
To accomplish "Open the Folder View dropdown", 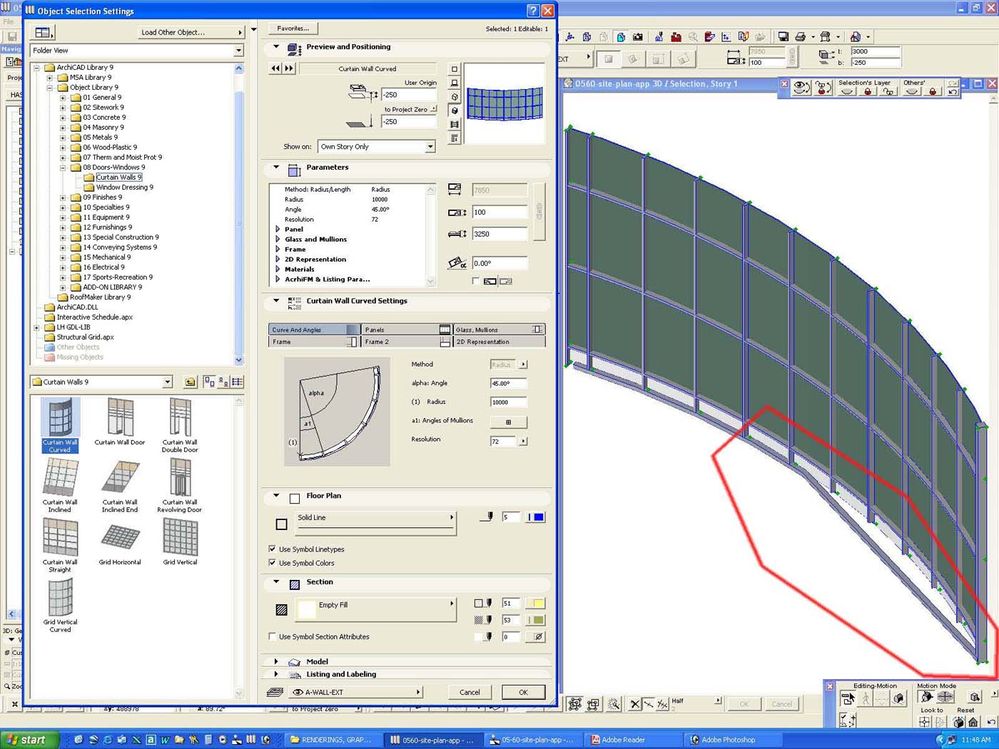I will (136, 50).
